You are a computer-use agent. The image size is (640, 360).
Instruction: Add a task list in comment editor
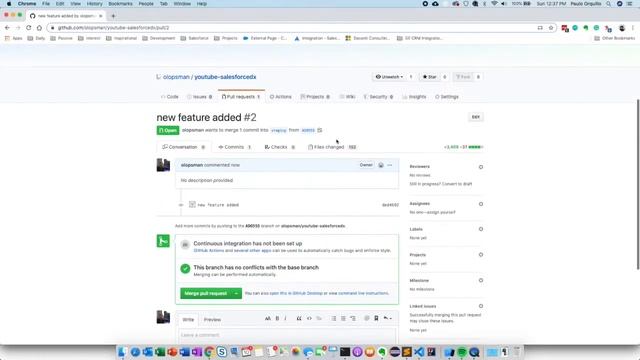353,318
